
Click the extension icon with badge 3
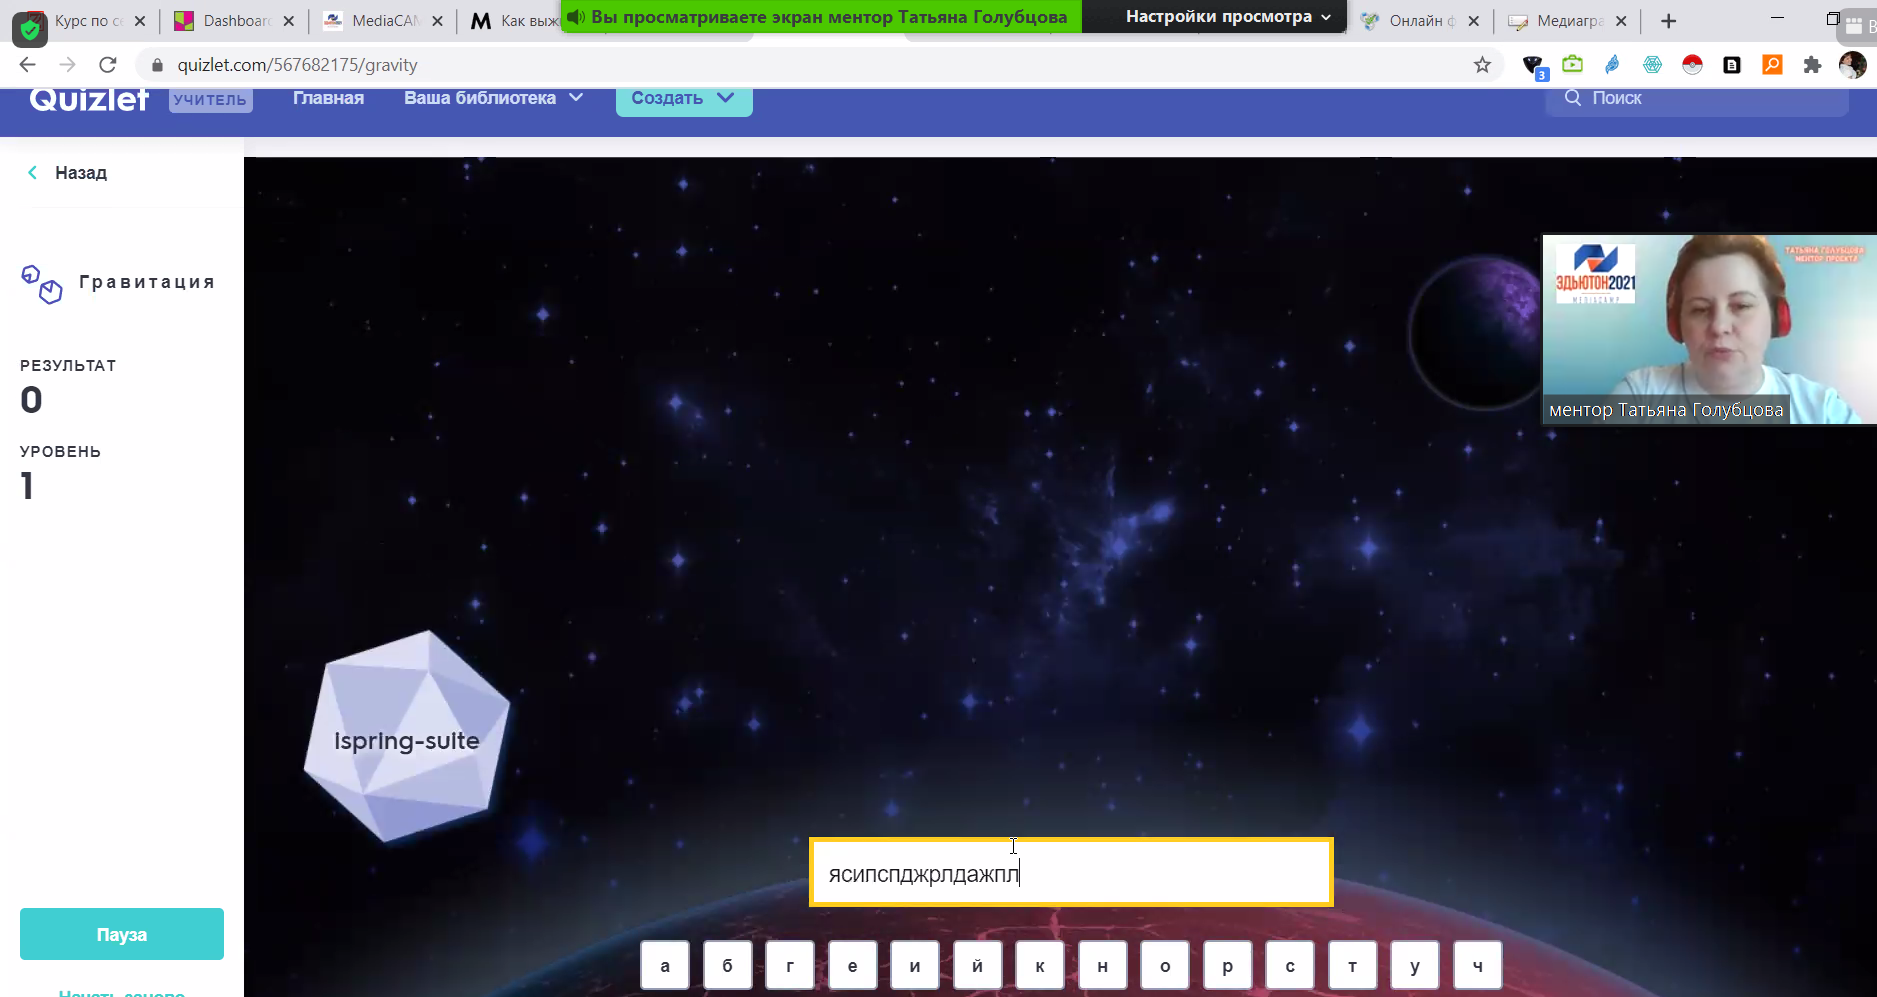click(1533, 67)
